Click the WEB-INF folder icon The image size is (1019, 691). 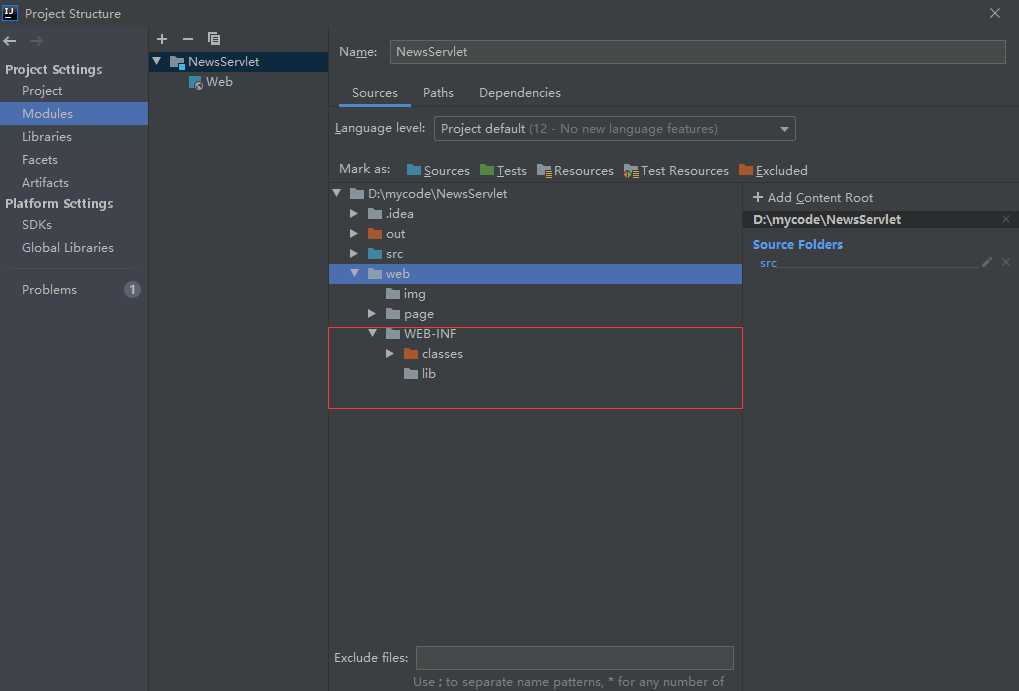[x=393, y=333]
